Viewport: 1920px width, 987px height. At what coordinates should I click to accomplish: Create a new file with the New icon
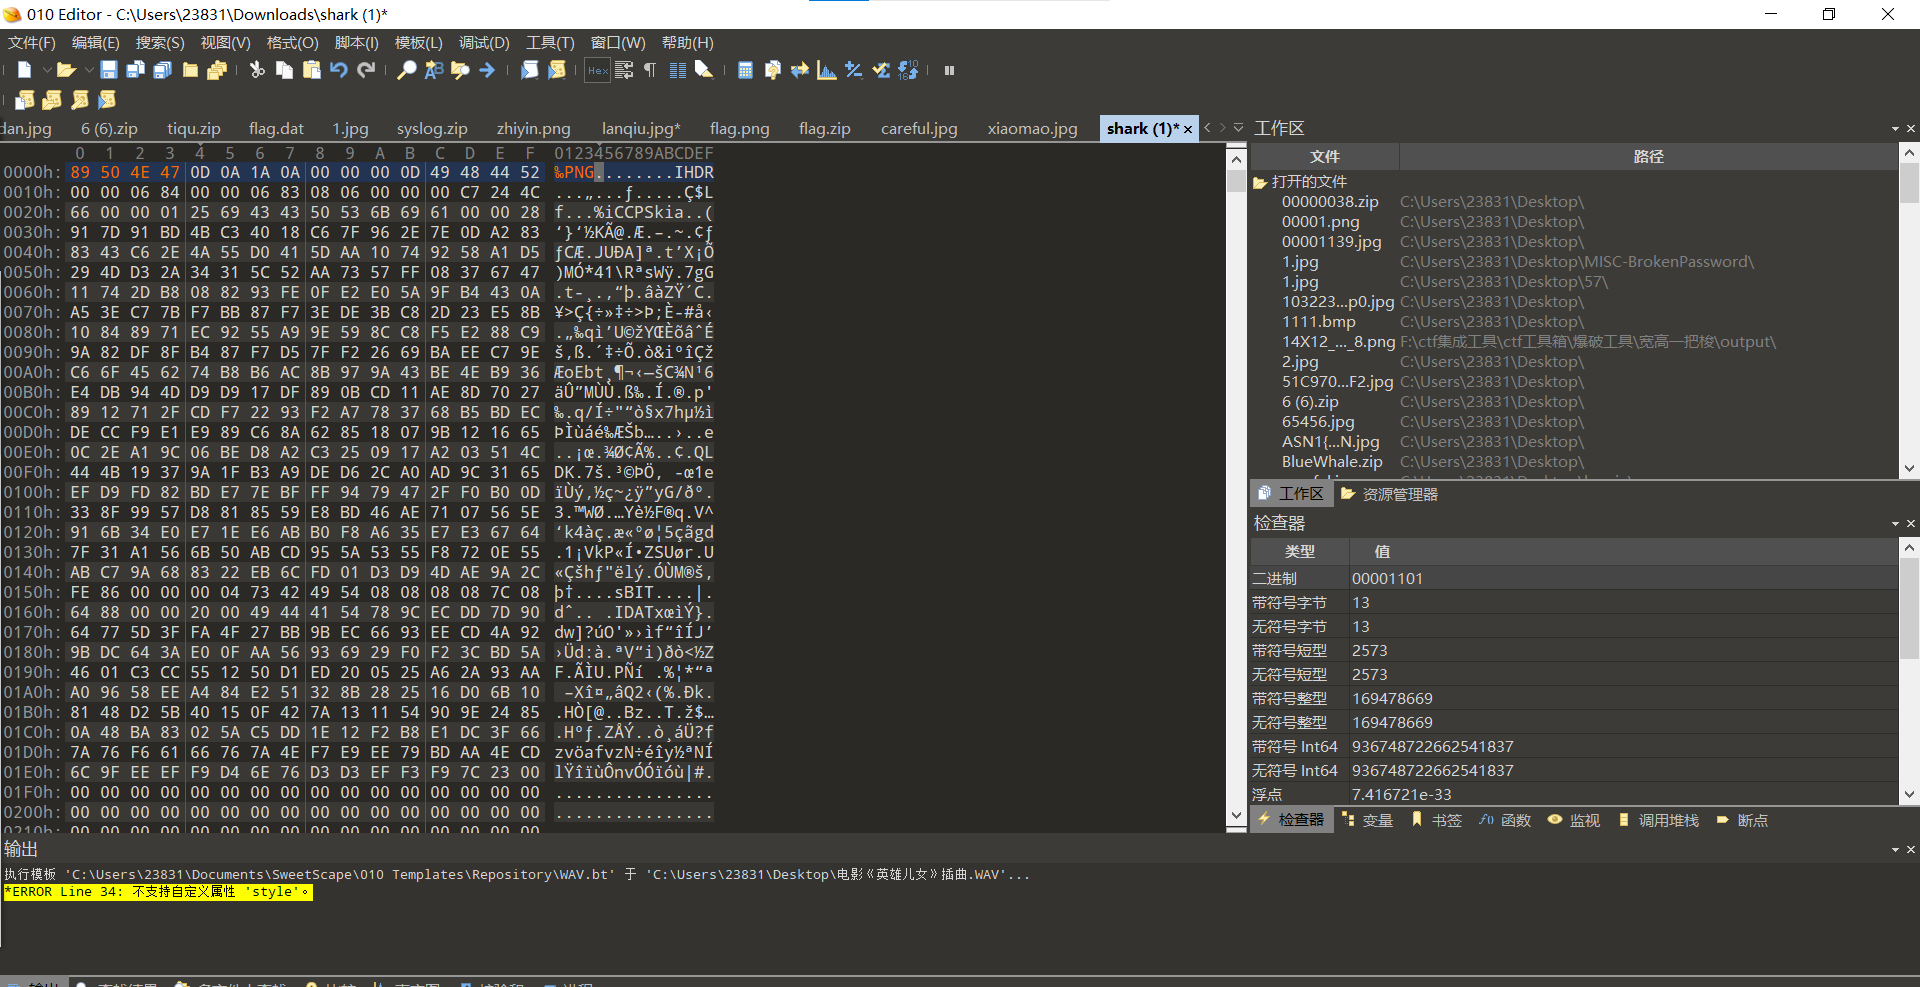[x=24, y=70]
